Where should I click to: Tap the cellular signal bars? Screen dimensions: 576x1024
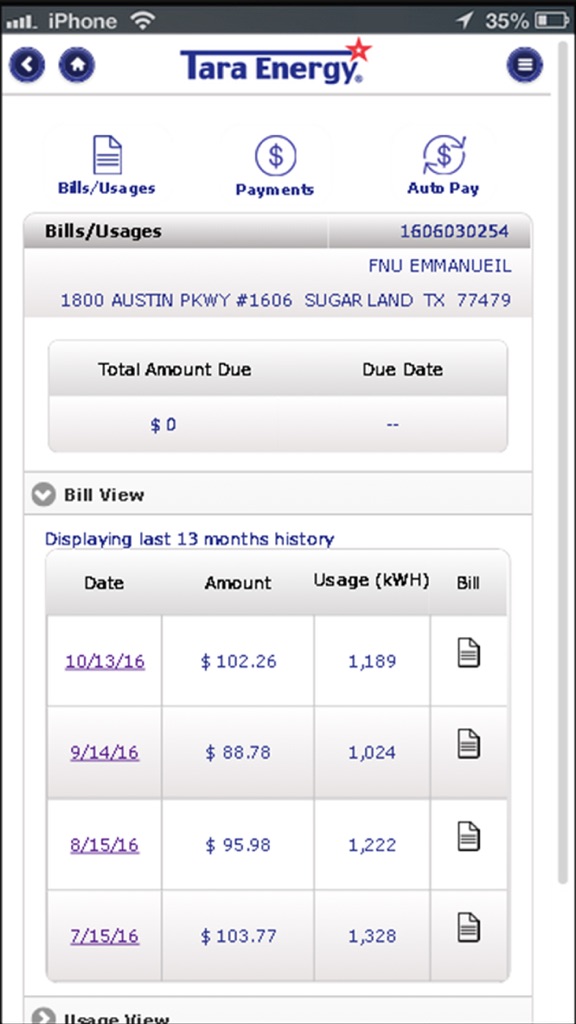[23, 23]
